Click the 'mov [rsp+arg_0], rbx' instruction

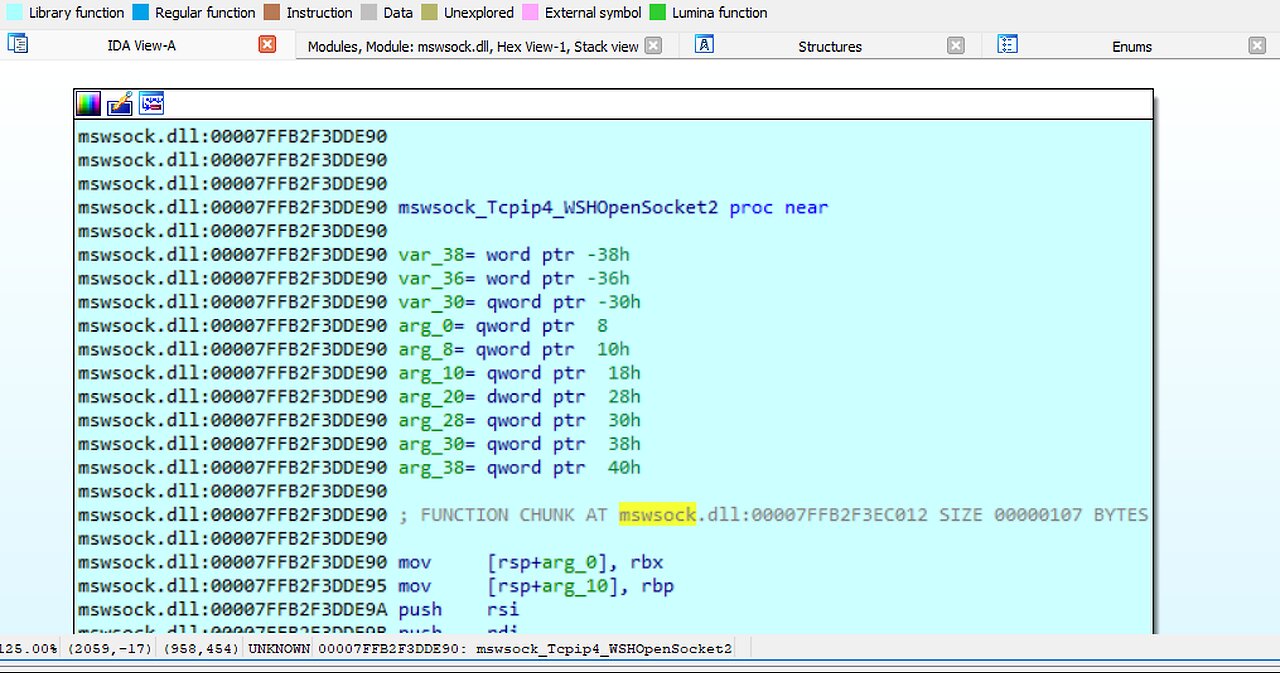point(531,563)
